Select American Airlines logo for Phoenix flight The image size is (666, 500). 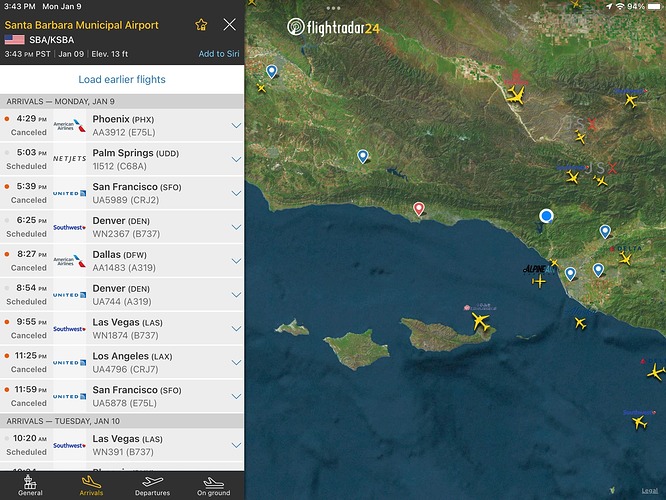(70, 125)
